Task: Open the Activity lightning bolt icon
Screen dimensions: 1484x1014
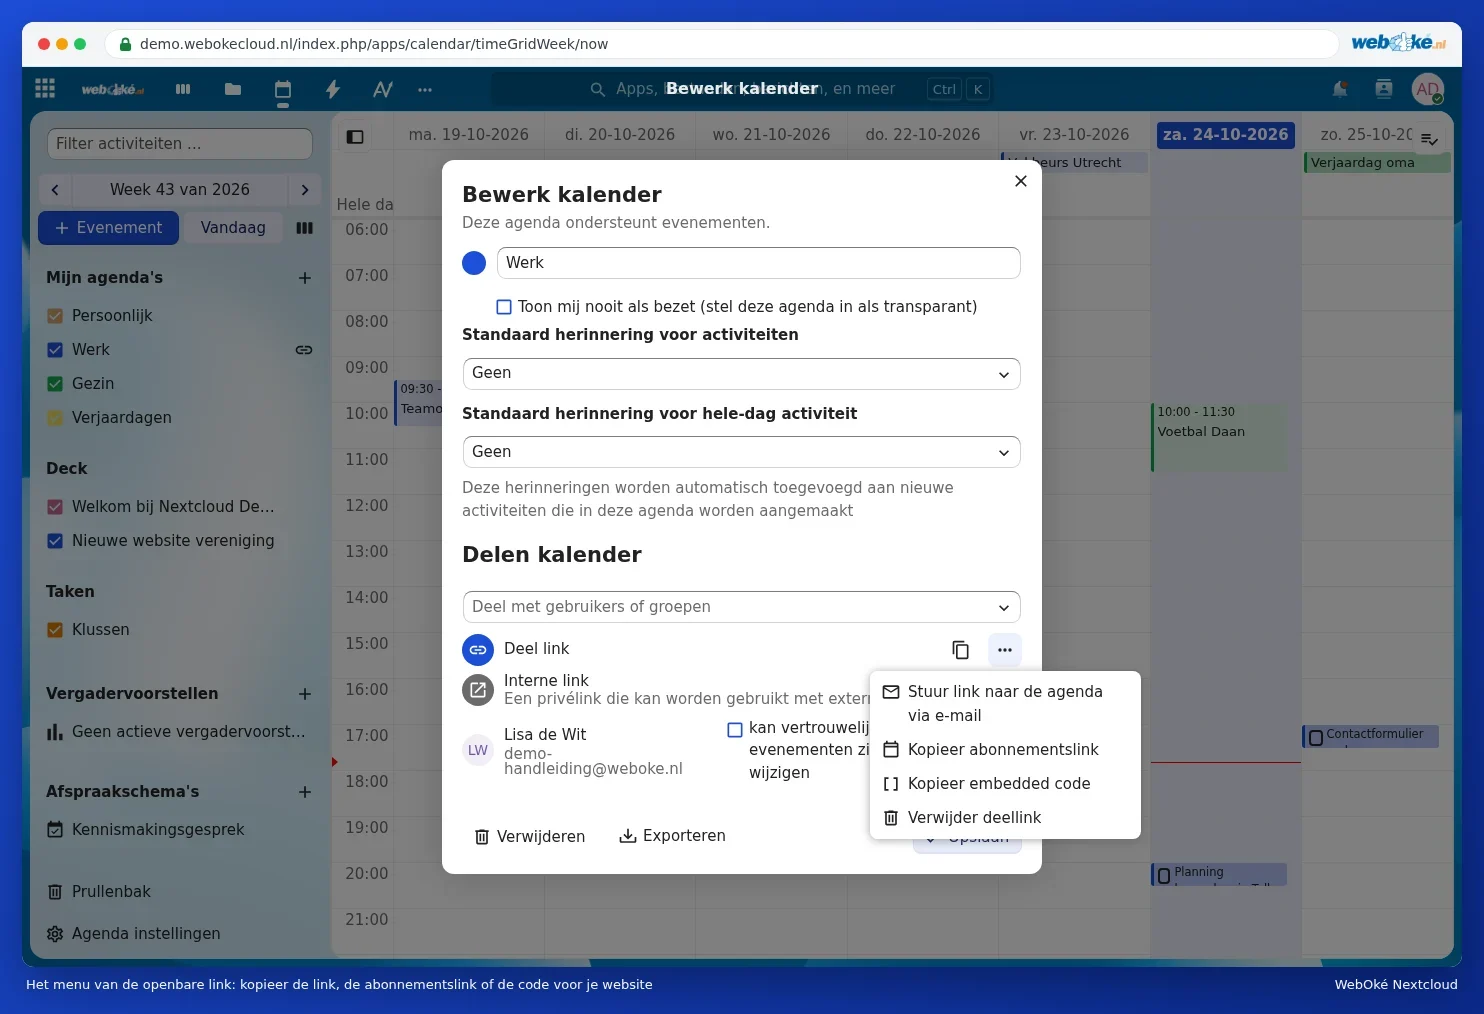Action: pos(333,89)
